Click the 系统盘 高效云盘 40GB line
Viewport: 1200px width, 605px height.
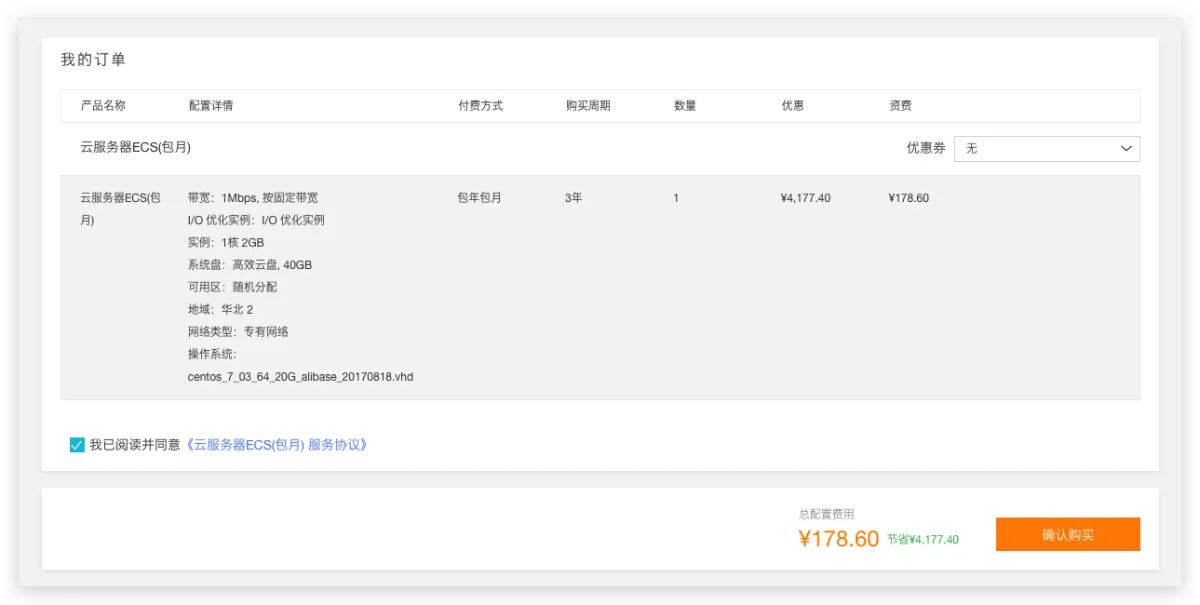click(x=249, y=265)
